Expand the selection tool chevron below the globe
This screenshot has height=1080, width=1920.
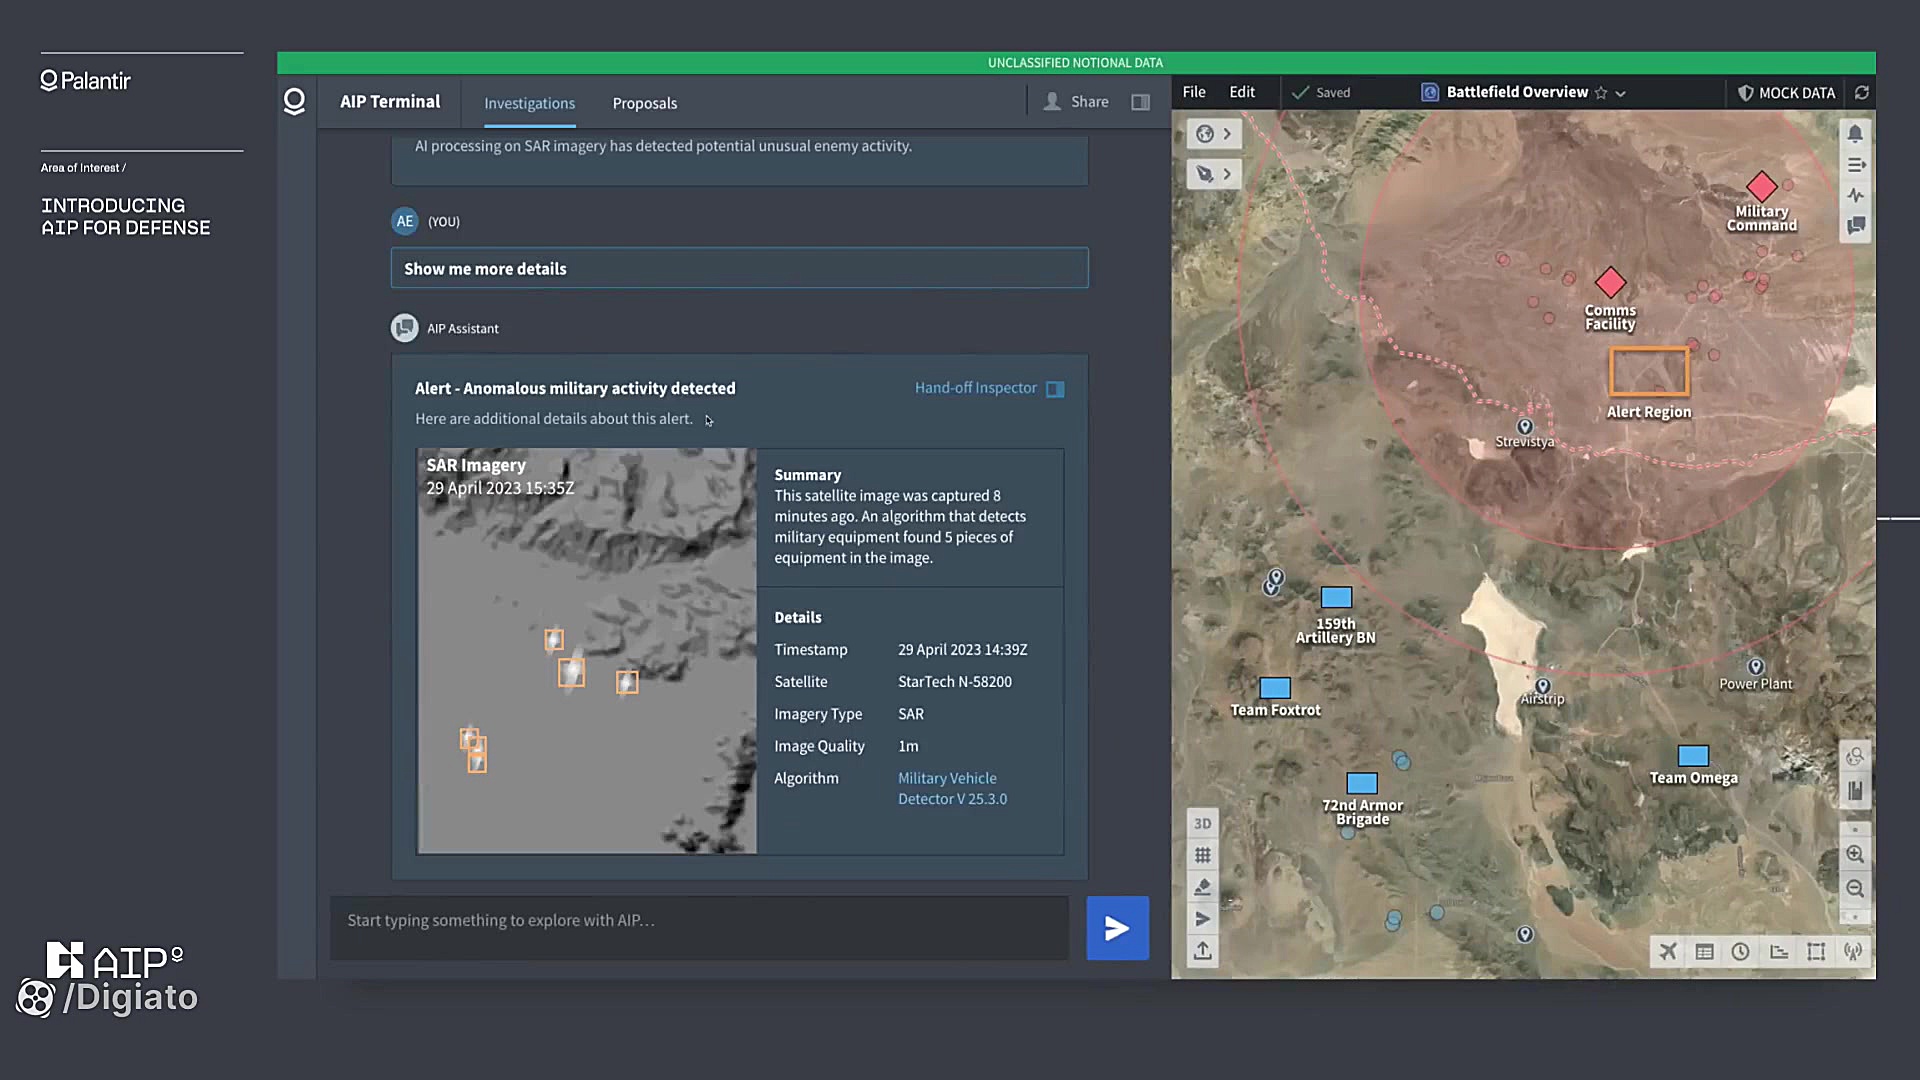(1227, 174)
